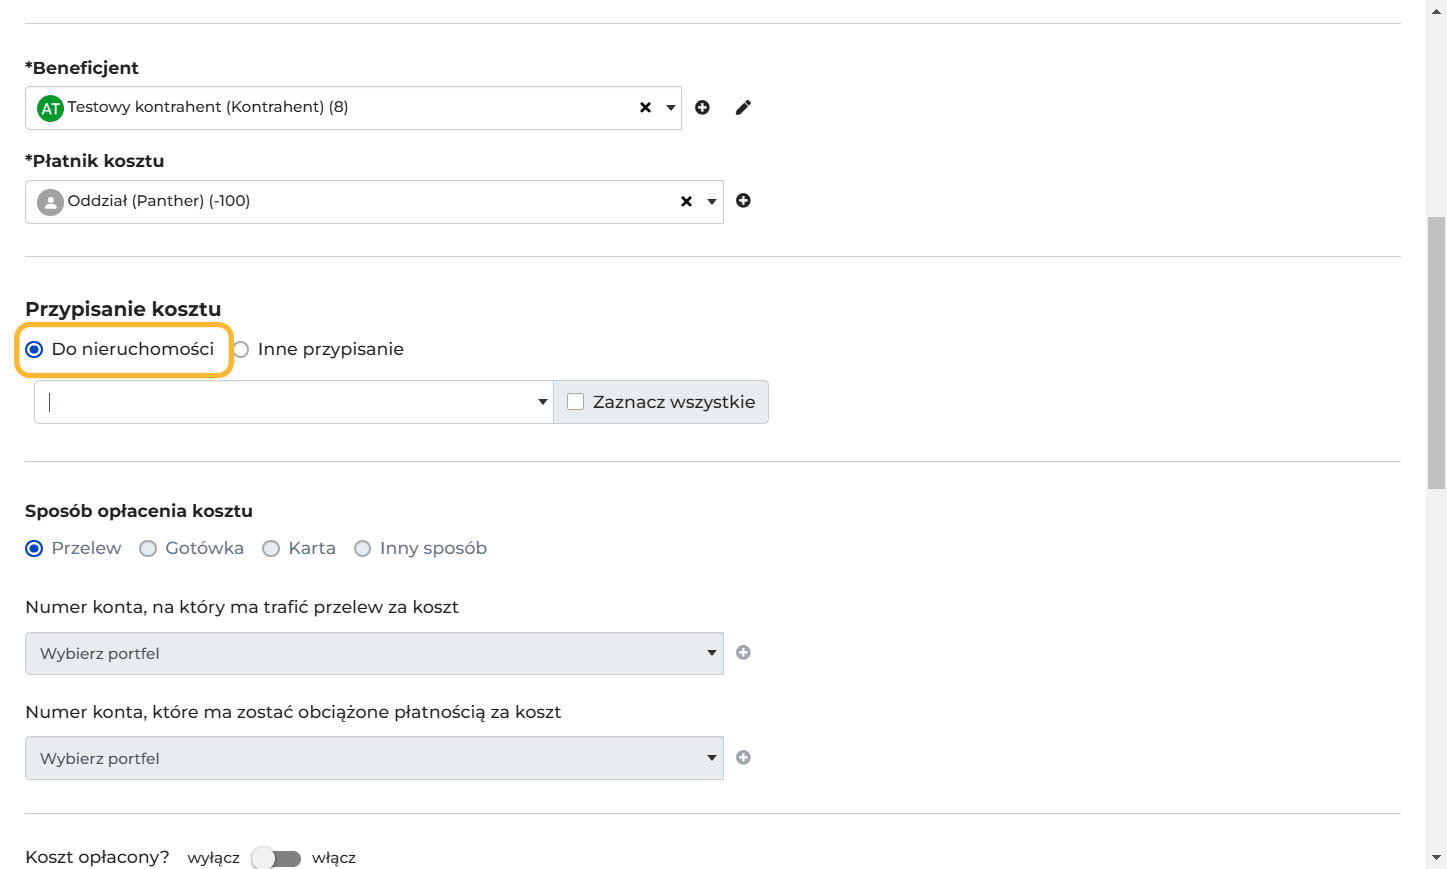Choose Gotówka as payment method
This screenshot has width=1447, height=869.
[148, 548]
